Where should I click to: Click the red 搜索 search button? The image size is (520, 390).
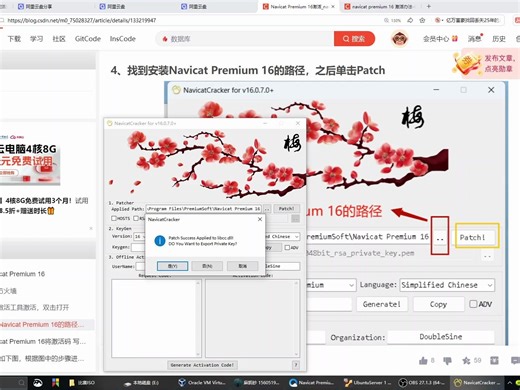point(354,39)
